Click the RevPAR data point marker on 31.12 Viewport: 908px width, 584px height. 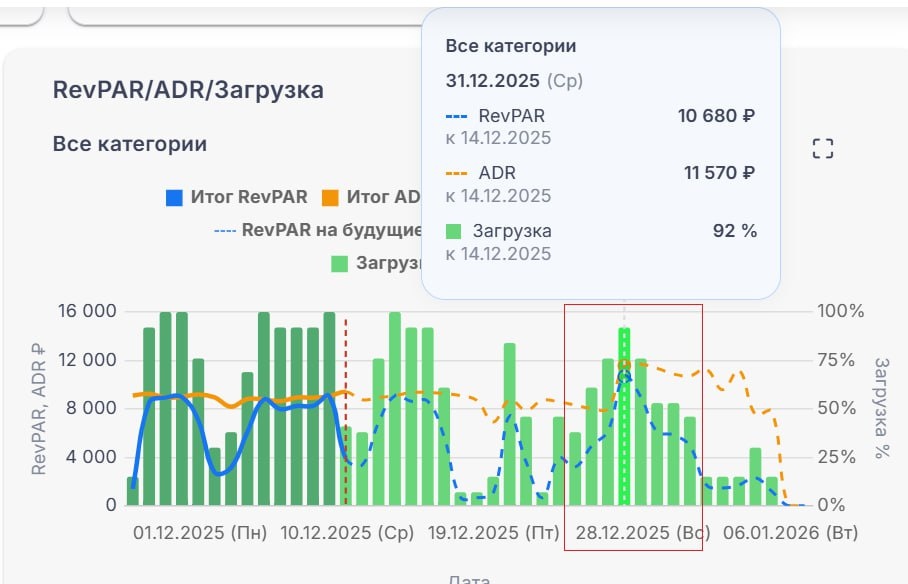(x=624, y=377)
